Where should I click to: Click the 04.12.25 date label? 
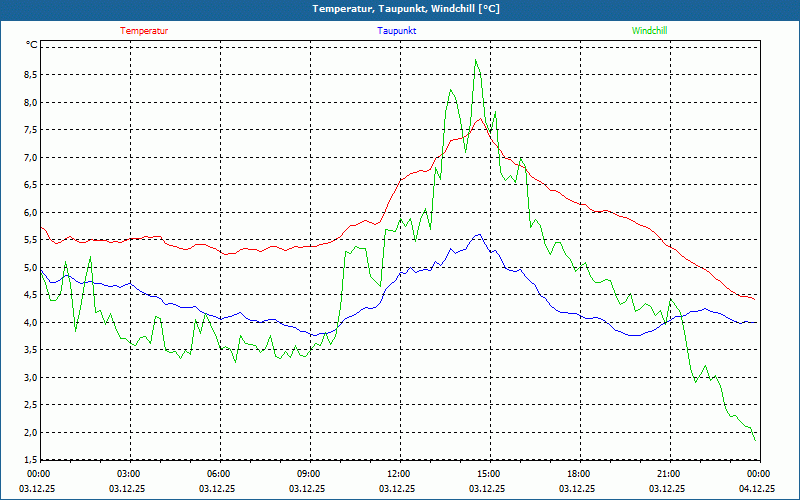point(758,489)
